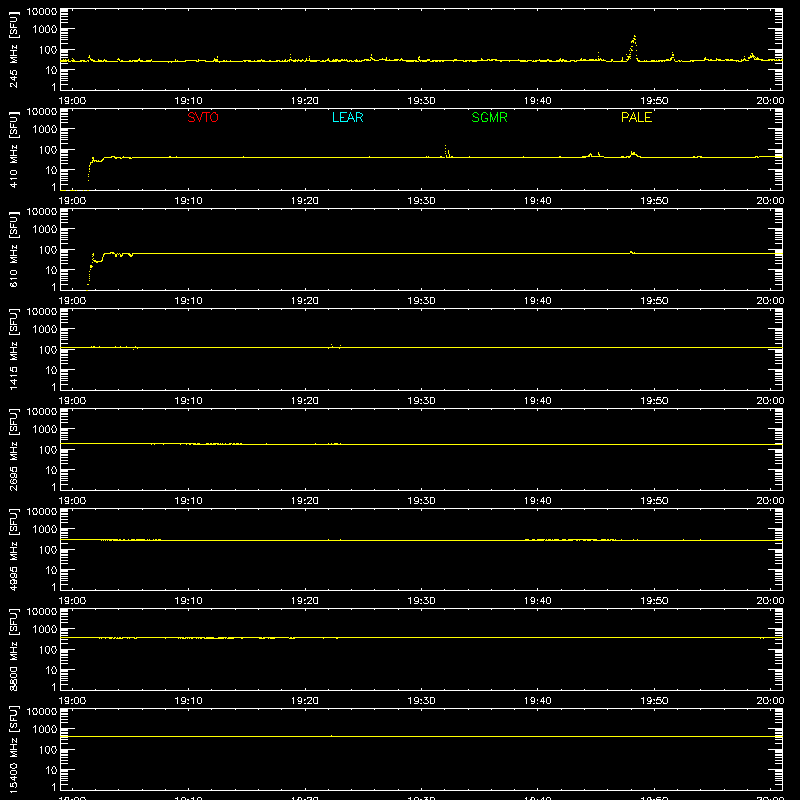Click 10 tick label on 1415 MHz axis
Screen dimensions: 800x800
[x=51, y=370]
